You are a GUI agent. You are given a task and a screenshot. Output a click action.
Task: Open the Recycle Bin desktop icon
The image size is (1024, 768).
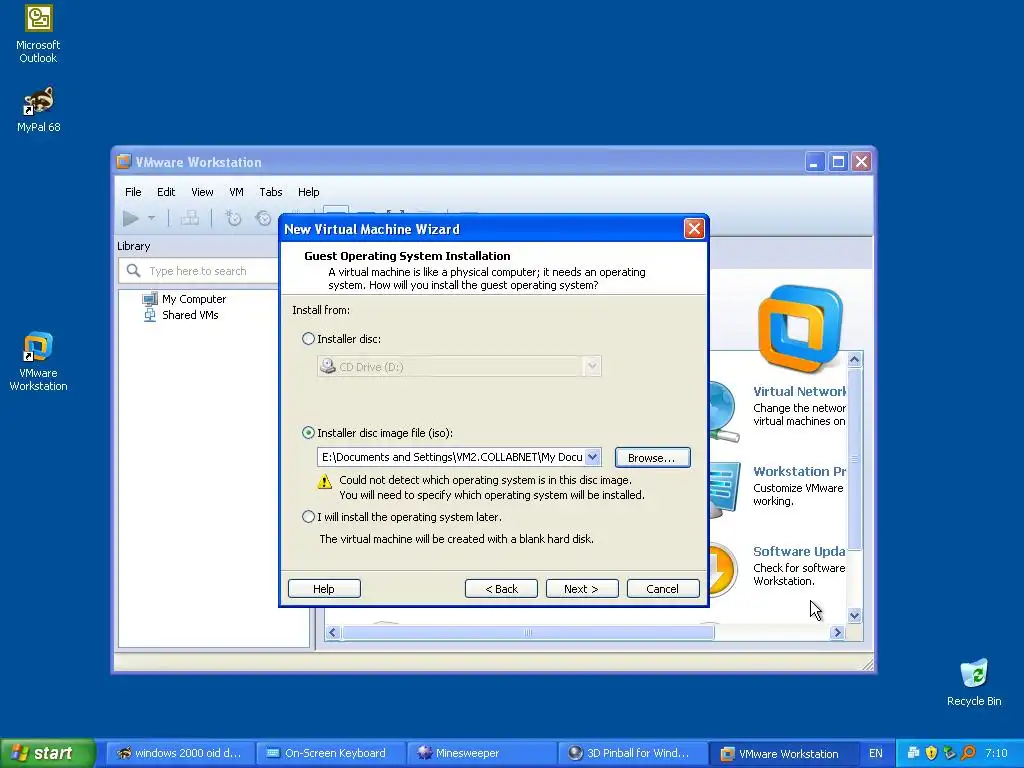(974, 682)
